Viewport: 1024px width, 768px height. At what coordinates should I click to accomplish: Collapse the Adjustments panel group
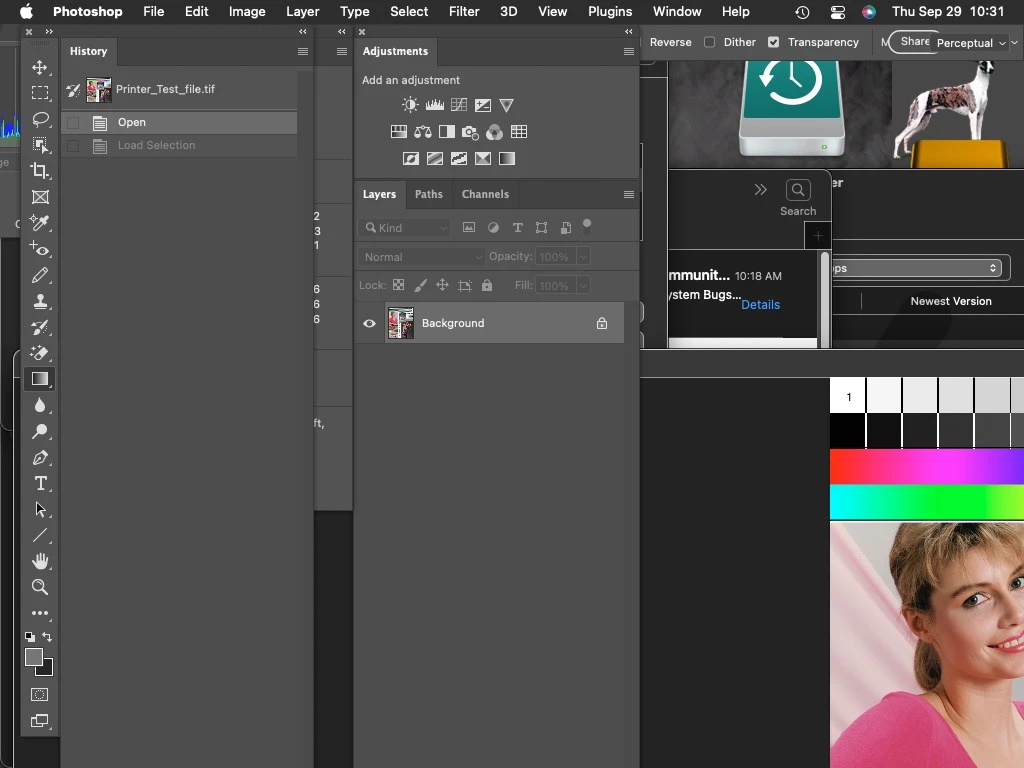coord(628,31)
